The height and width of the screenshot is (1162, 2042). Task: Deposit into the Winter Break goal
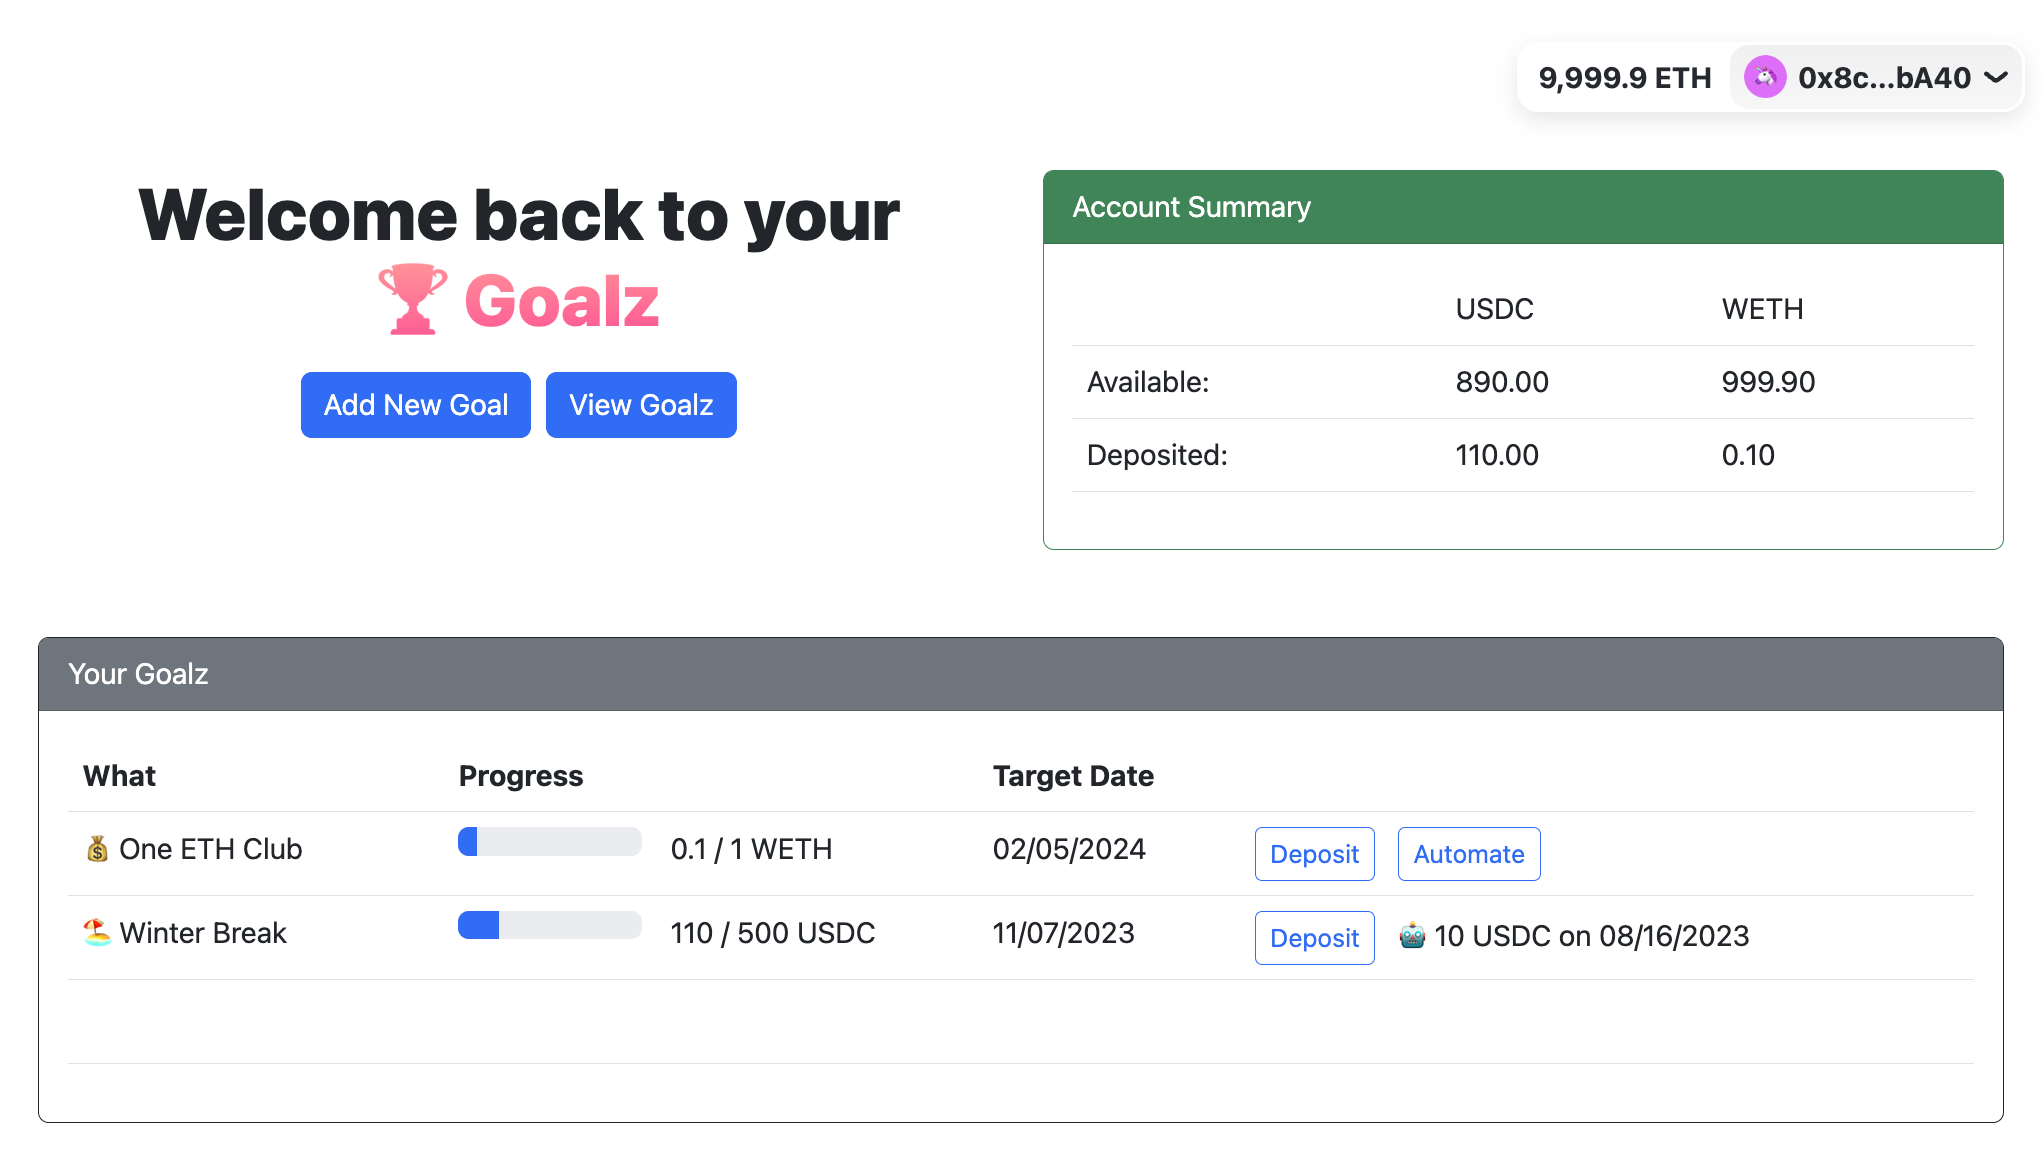[x=1314, y=938]
